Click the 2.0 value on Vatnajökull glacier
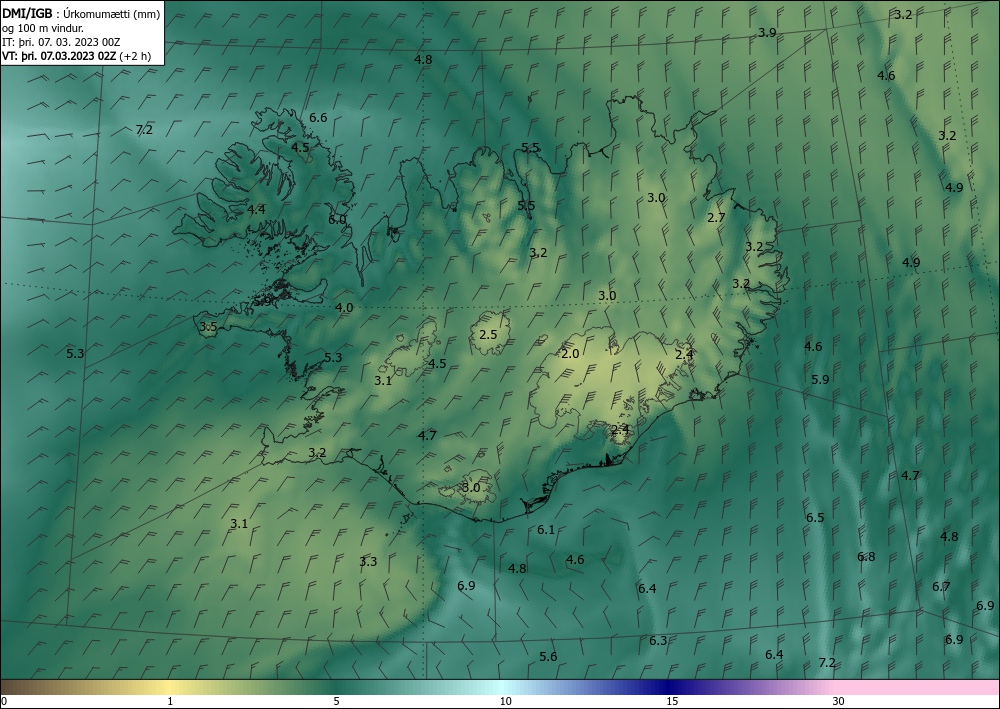The width and height of the screenshot is (1000, 709). [x=570, y=354]
